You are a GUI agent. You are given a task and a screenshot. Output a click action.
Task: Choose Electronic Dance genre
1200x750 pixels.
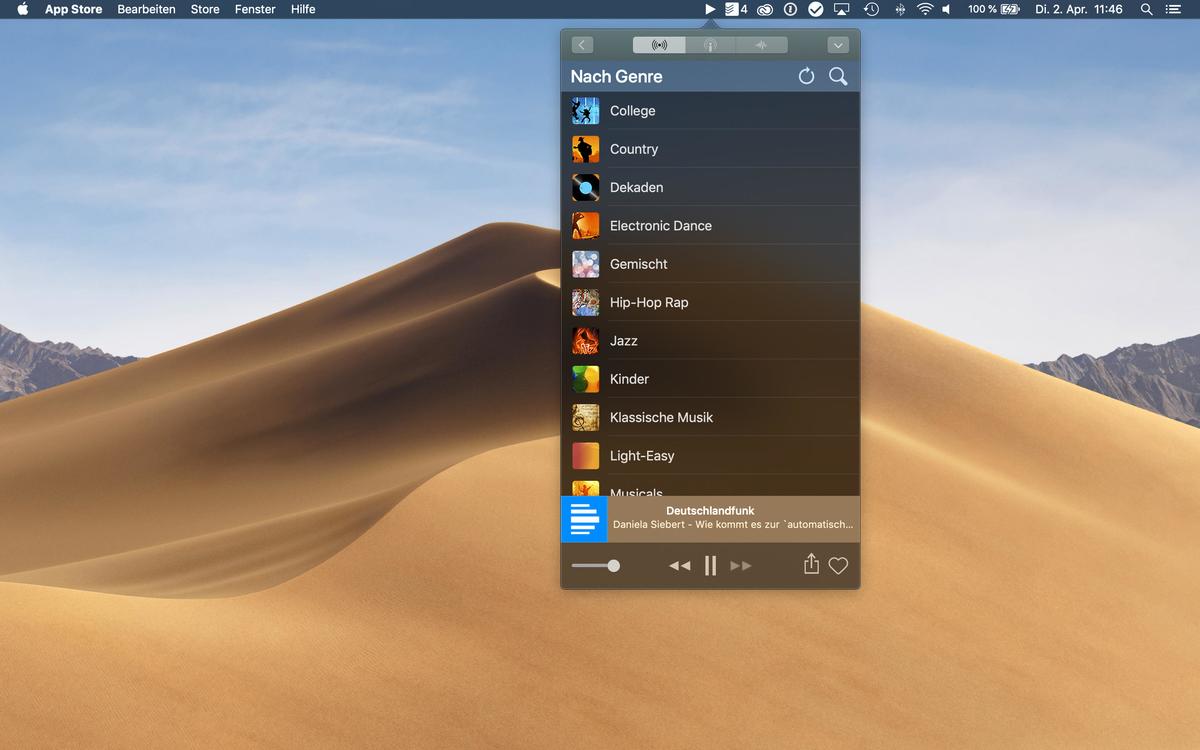(x=710, y=226)
